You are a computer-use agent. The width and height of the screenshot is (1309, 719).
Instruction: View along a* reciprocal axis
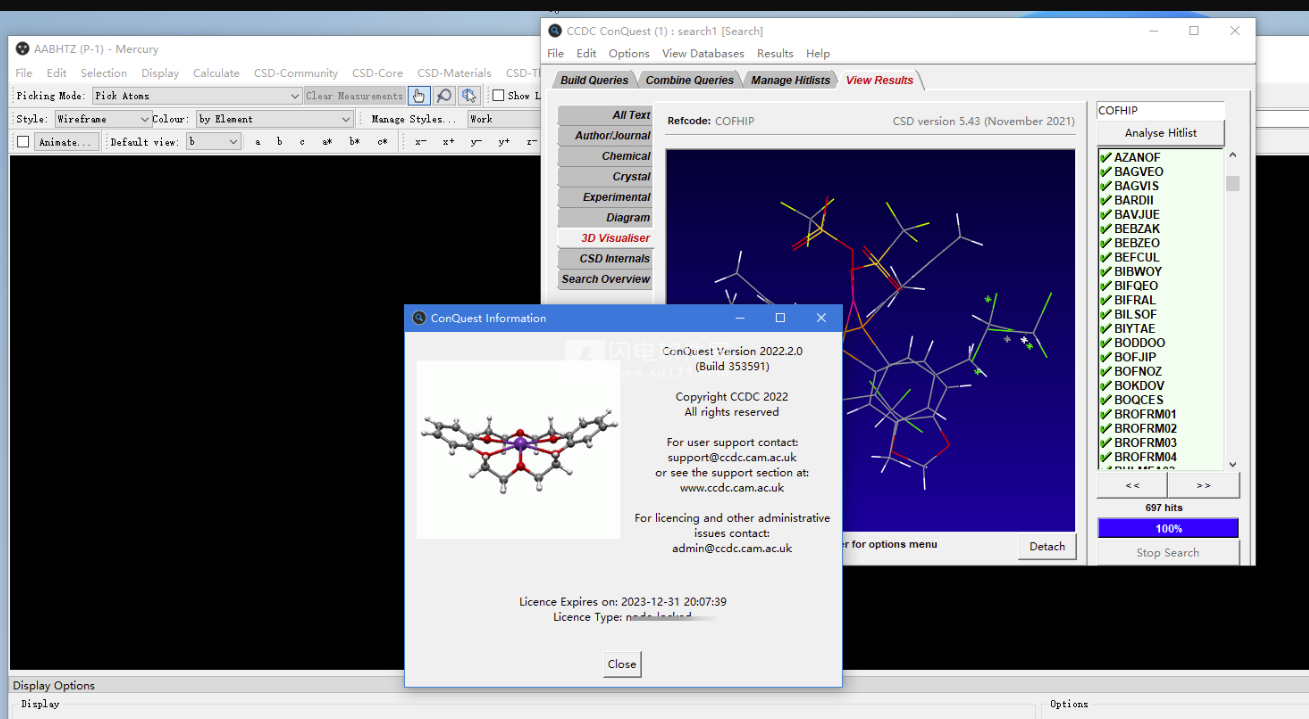[327, 142]
